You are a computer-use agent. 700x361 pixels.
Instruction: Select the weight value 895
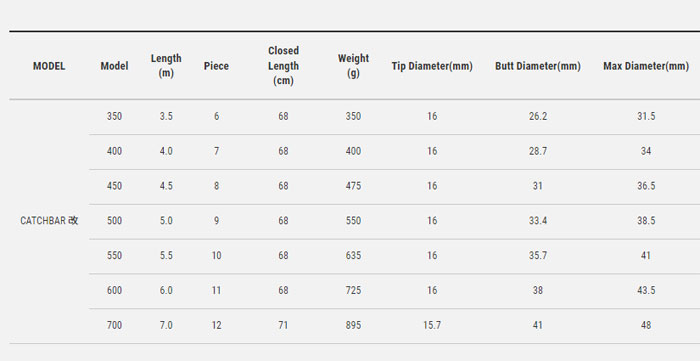coord(353,325)
